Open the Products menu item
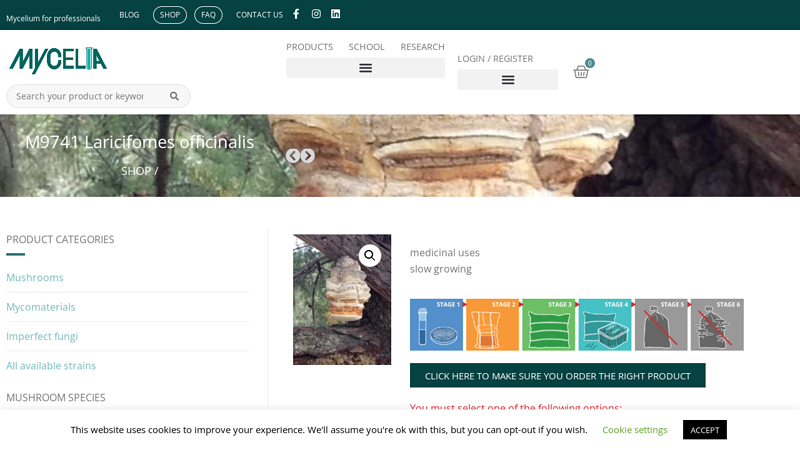 coord(309,46)
